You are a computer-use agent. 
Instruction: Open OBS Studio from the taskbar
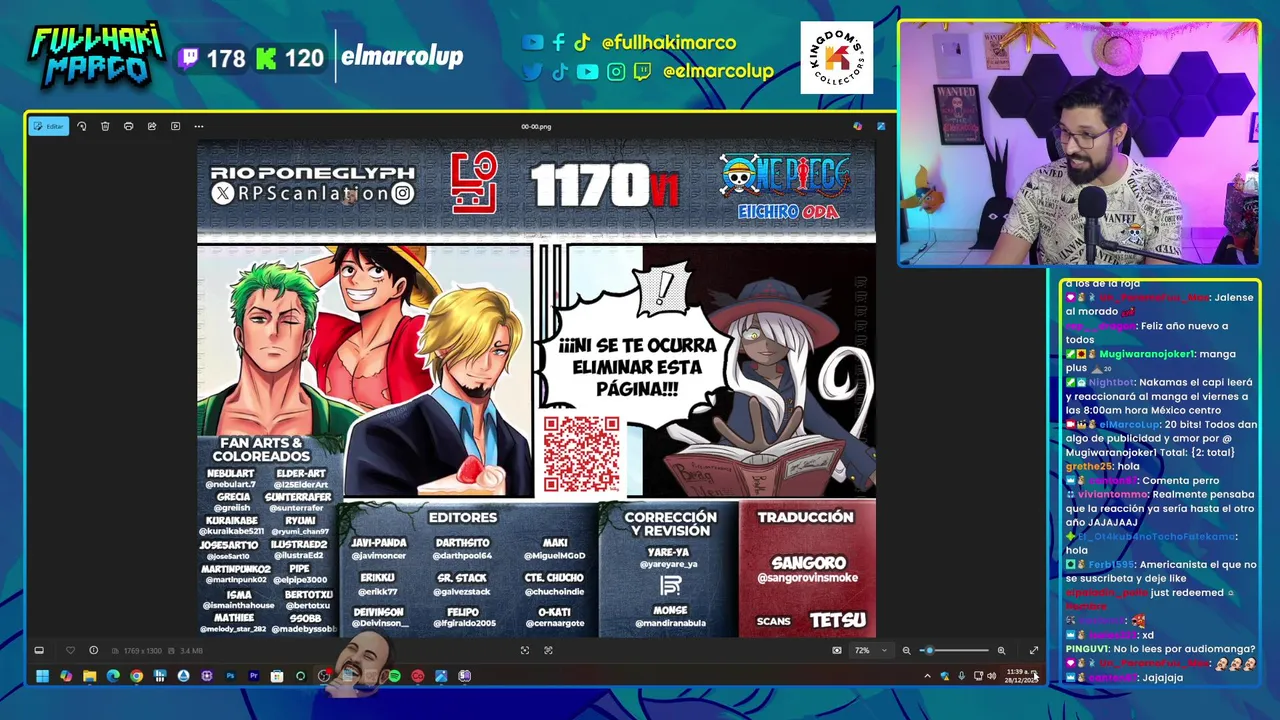[x=323, y=676]
